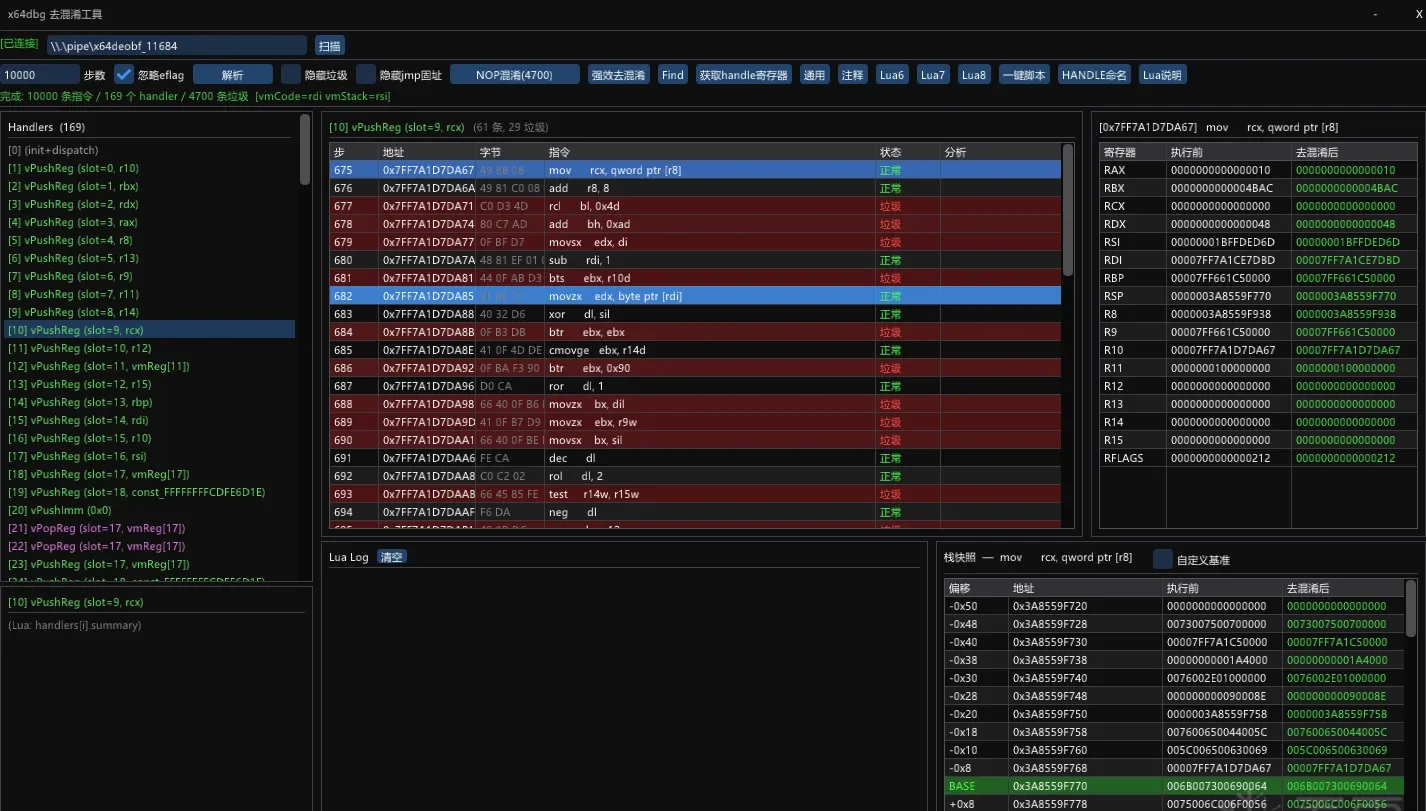Select handler [0] (init+dispatch)
Image resolution: width=1426 pixels, height=811 pixels.
150,150
